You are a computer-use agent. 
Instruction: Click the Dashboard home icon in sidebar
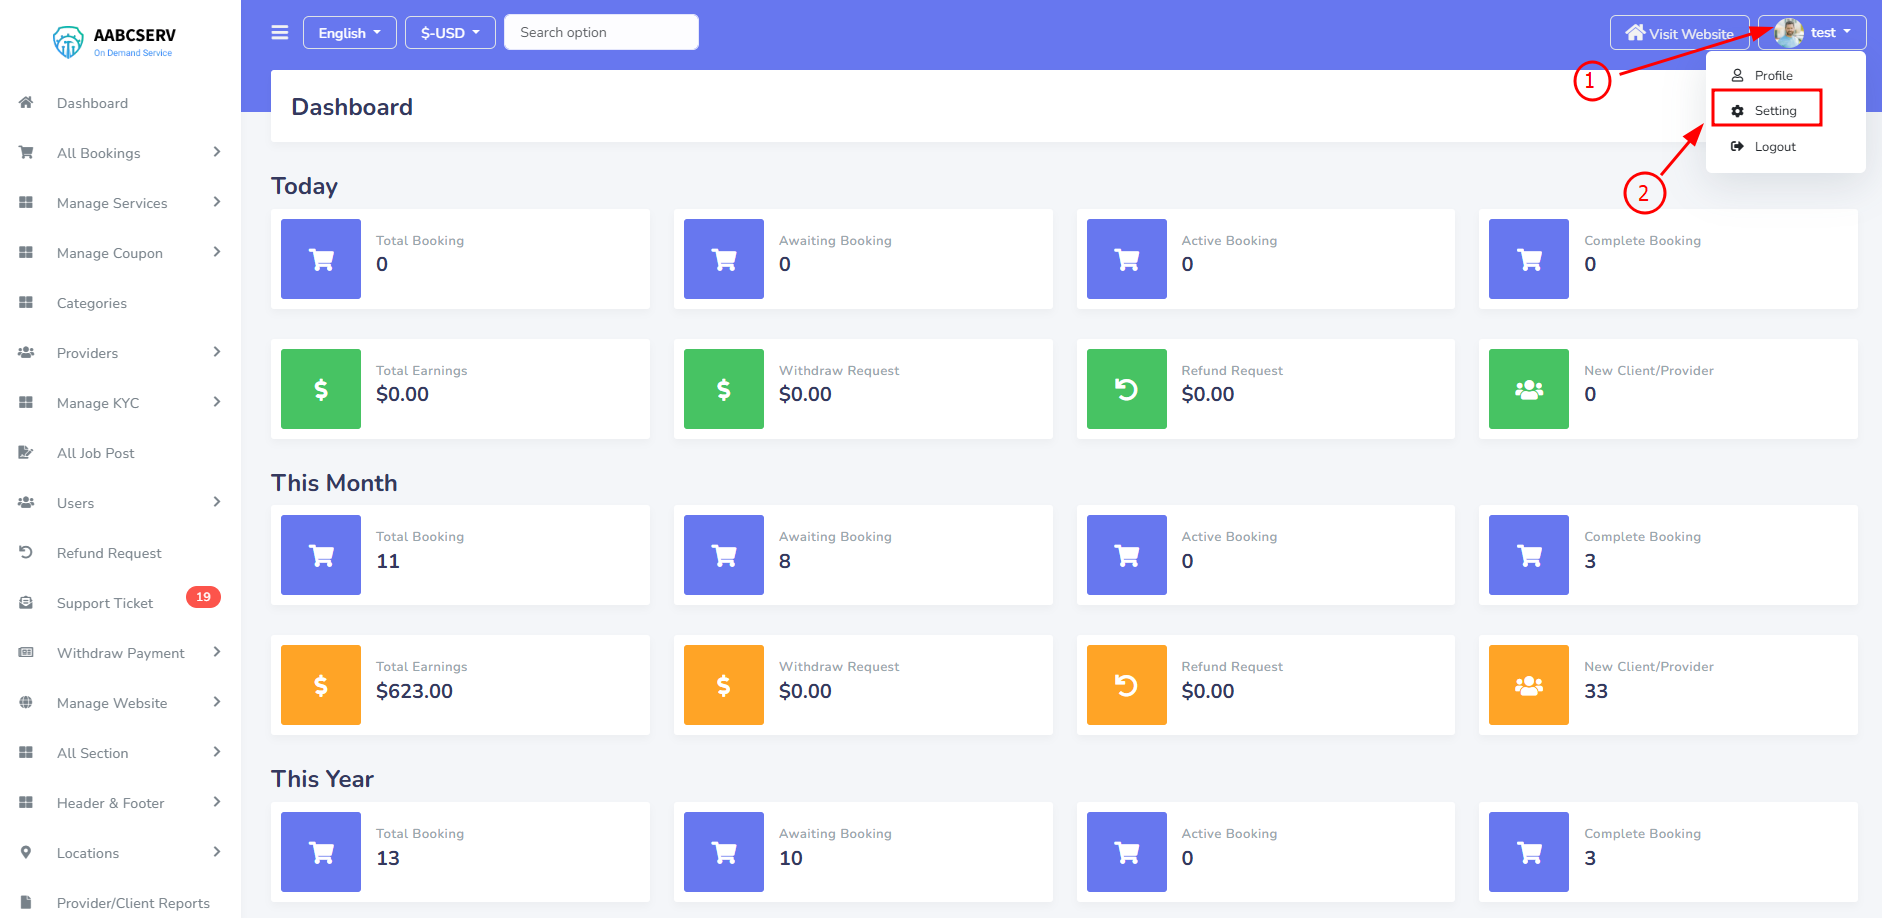click(x=26, y=103)
